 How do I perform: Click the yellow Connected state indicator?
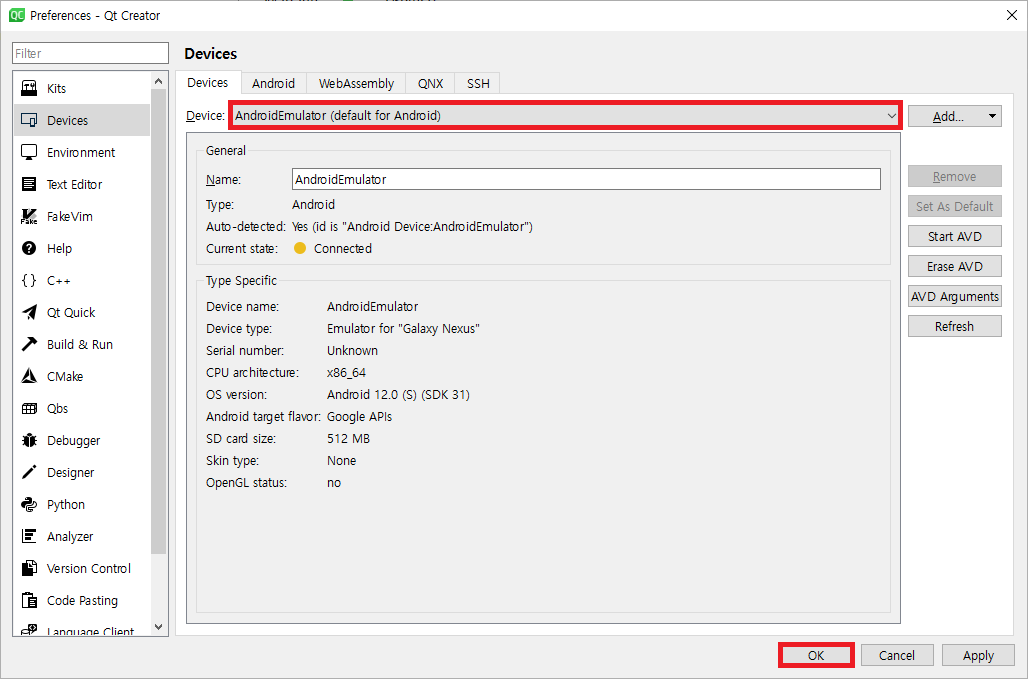[300, 248]
